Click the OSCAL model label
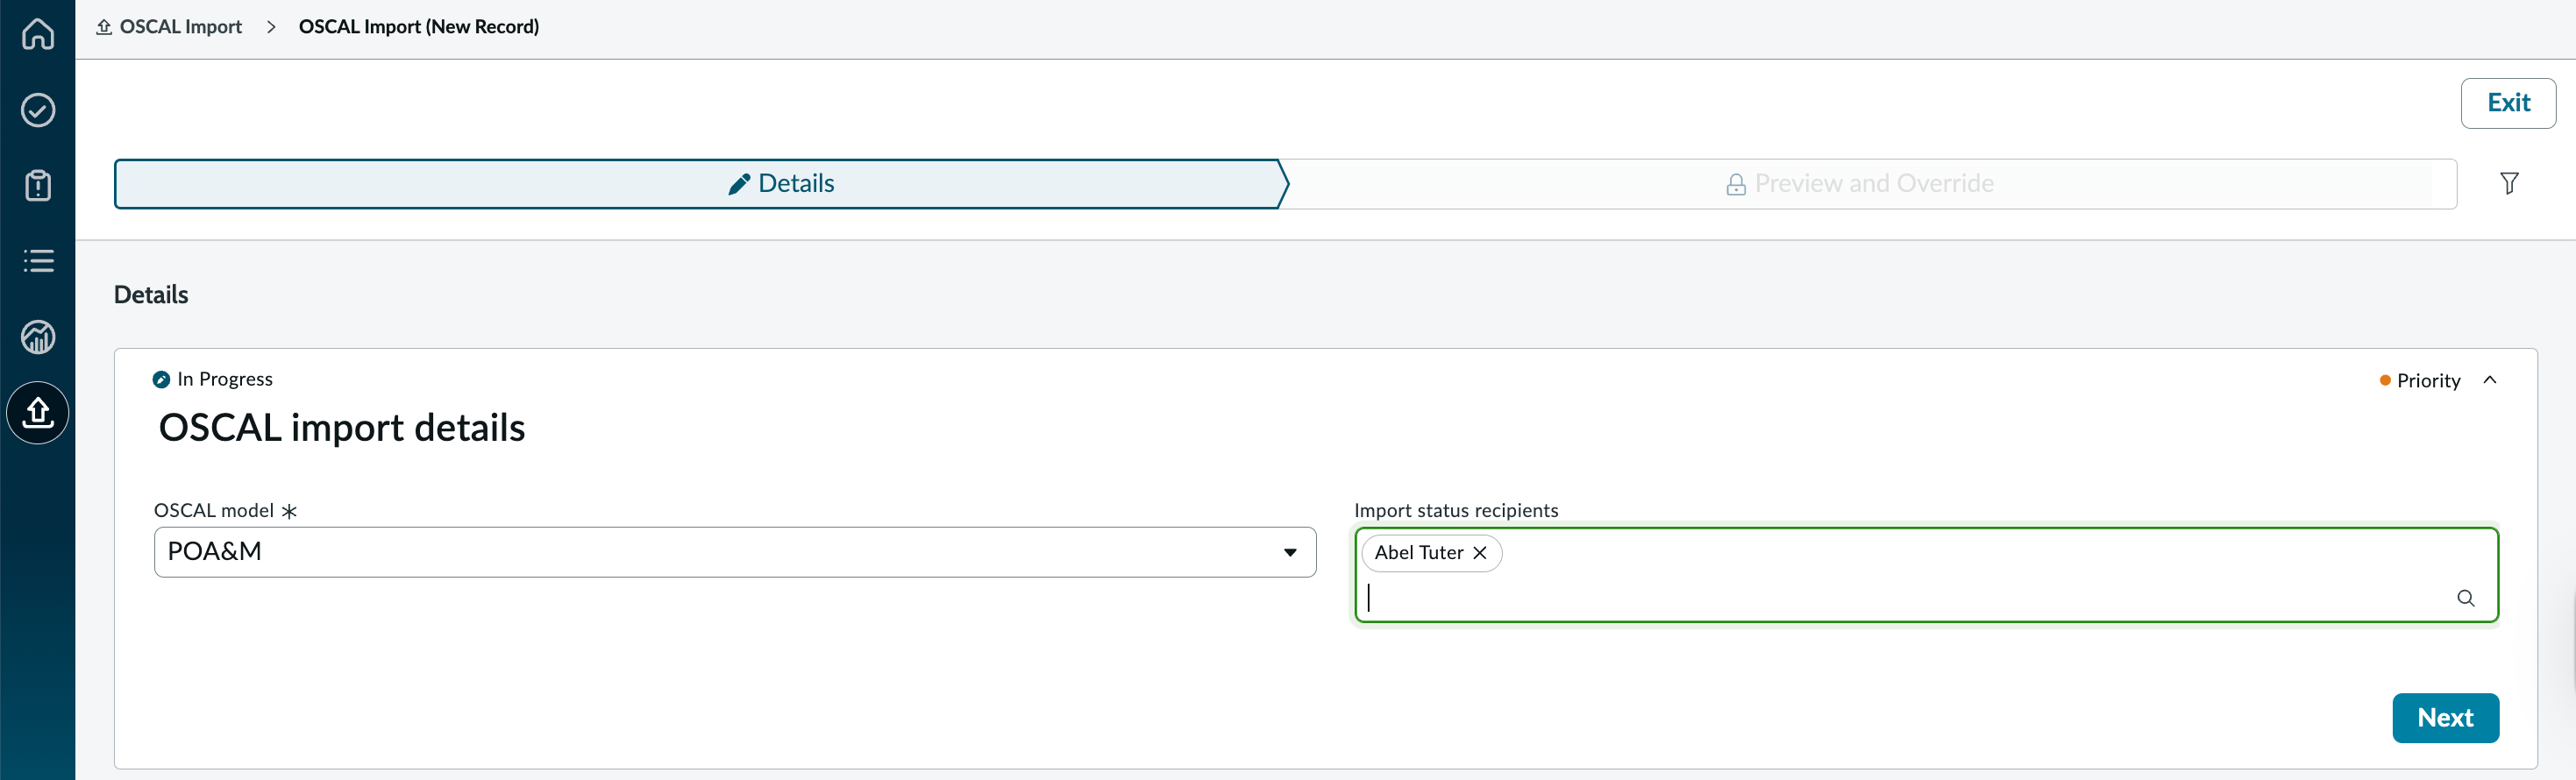This screenshot has height=780, width=2576. click(x=214, y=510)
